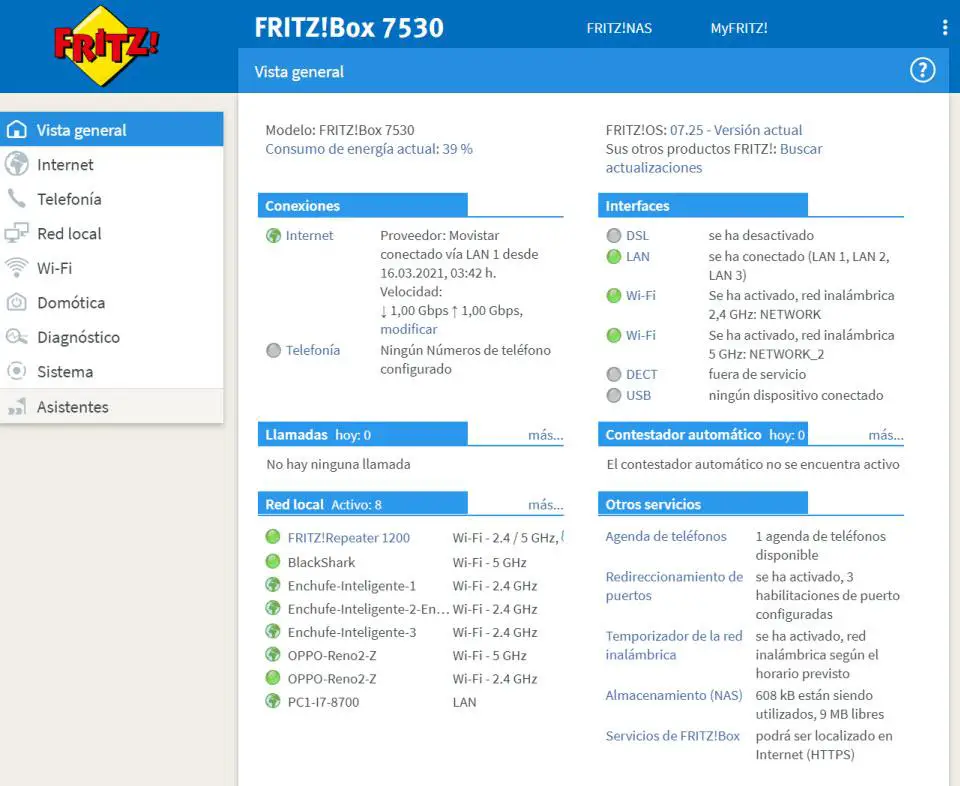
Task: Click the modificar speed link
Action: point(408,329)
